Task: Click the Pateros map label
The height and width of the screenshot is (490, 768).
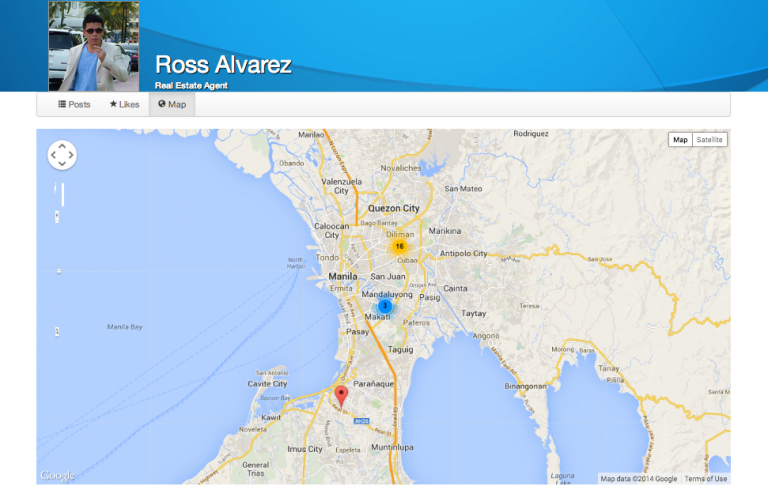Action: [x=417, y=323]
